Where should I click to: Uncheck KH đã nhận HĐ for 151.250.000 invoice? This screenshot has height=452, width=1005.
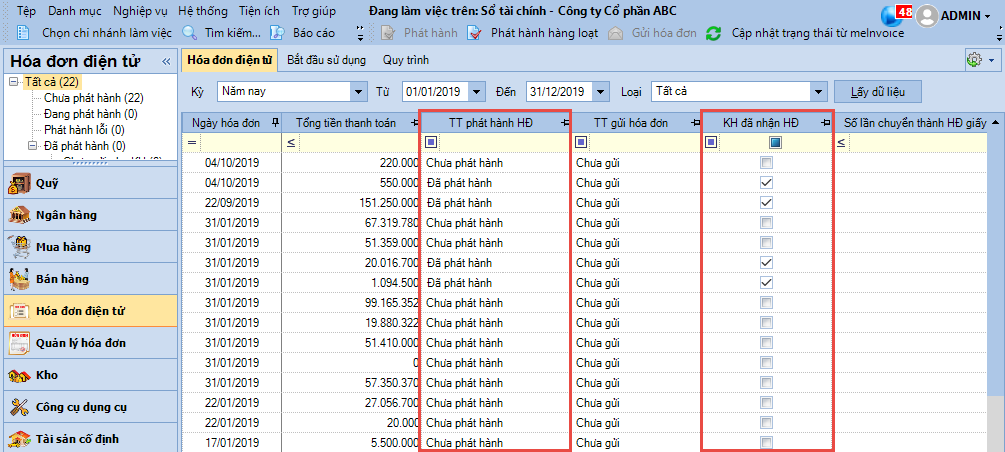pos(766,203)
